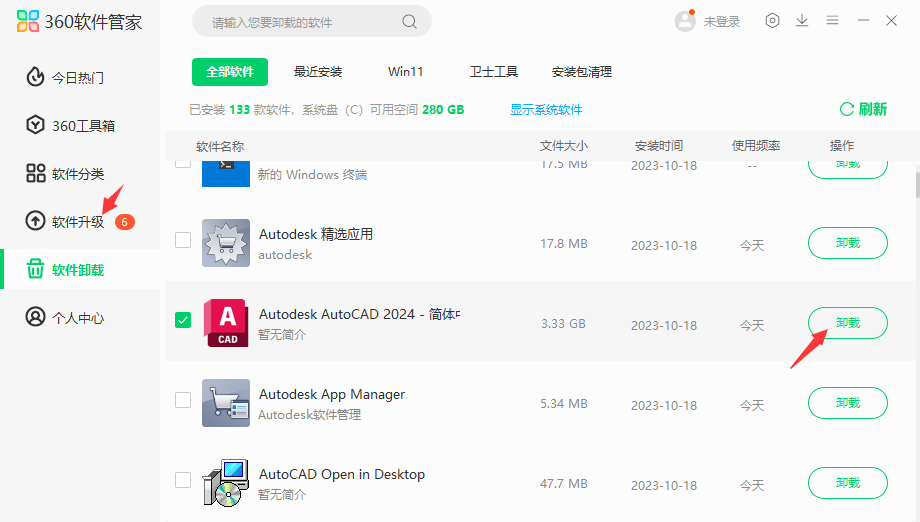
Task: Click the Autodesk AutoCAD 2024 name text
Action: 360,314
